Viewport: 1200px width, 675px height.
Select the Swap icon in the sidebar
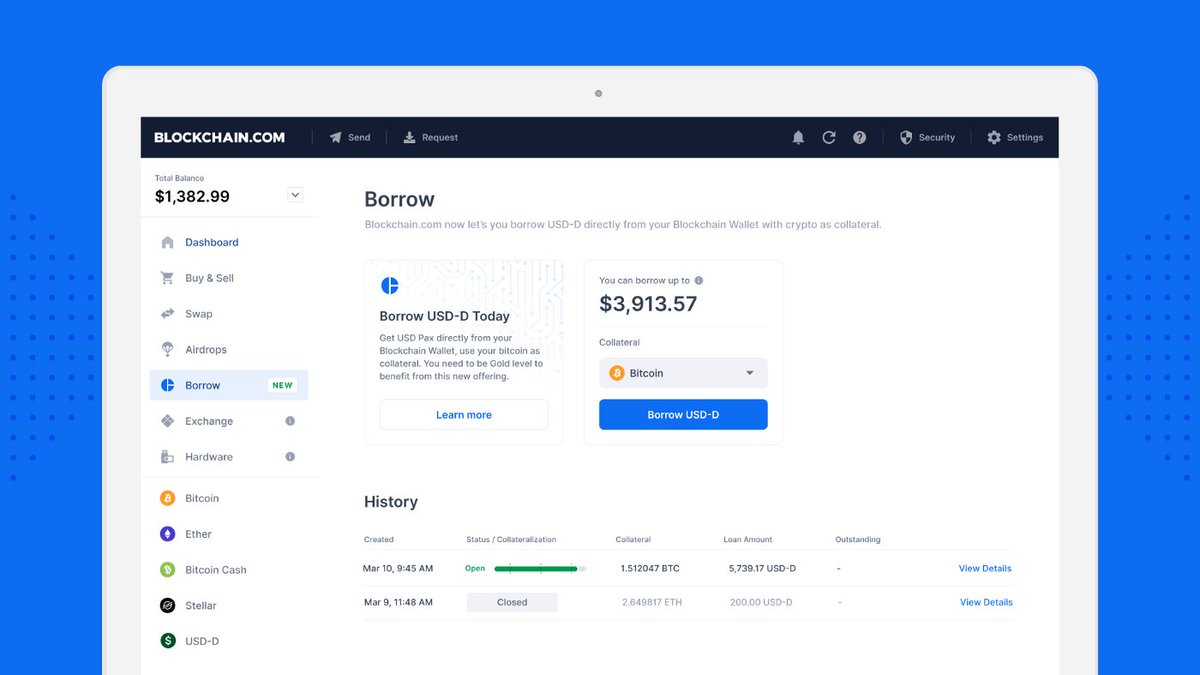(x=167, y=313)
